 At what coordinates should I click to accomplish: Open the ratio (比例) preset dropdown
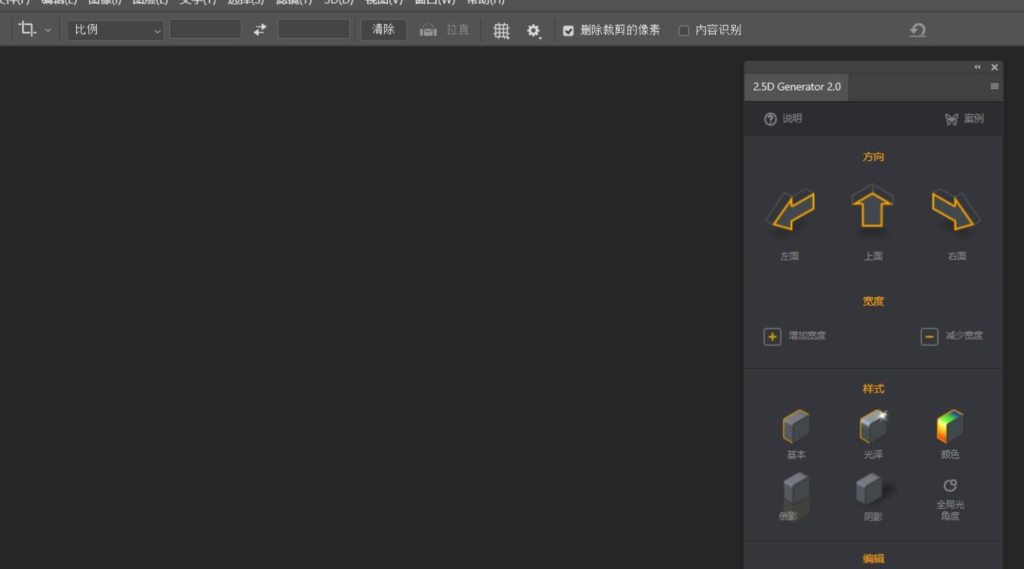click(115, 30)
